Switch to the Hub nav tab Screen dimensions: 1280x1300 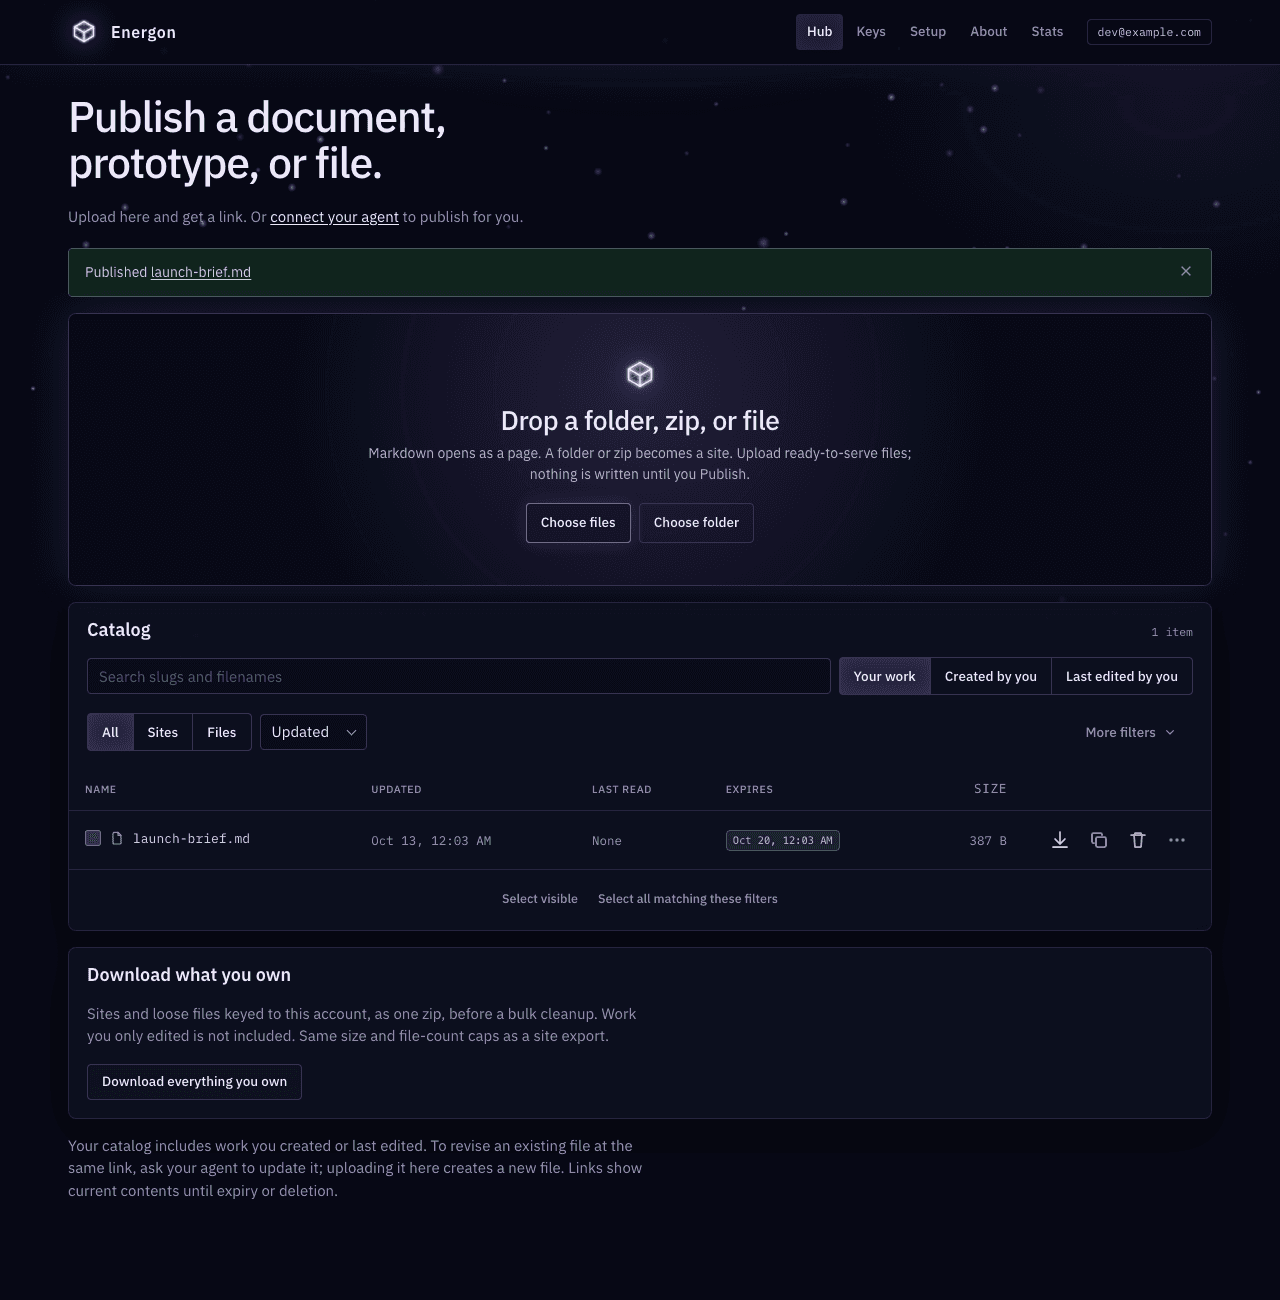pos(819,32)
